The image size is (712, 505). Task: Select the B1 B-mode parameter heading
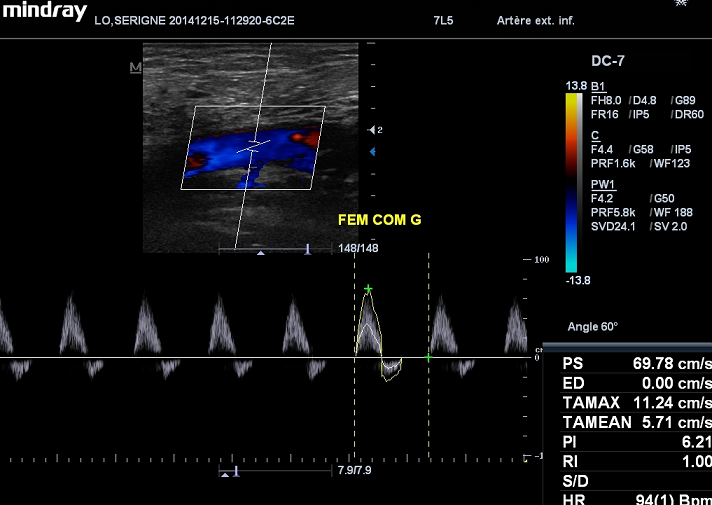(598, 87)
